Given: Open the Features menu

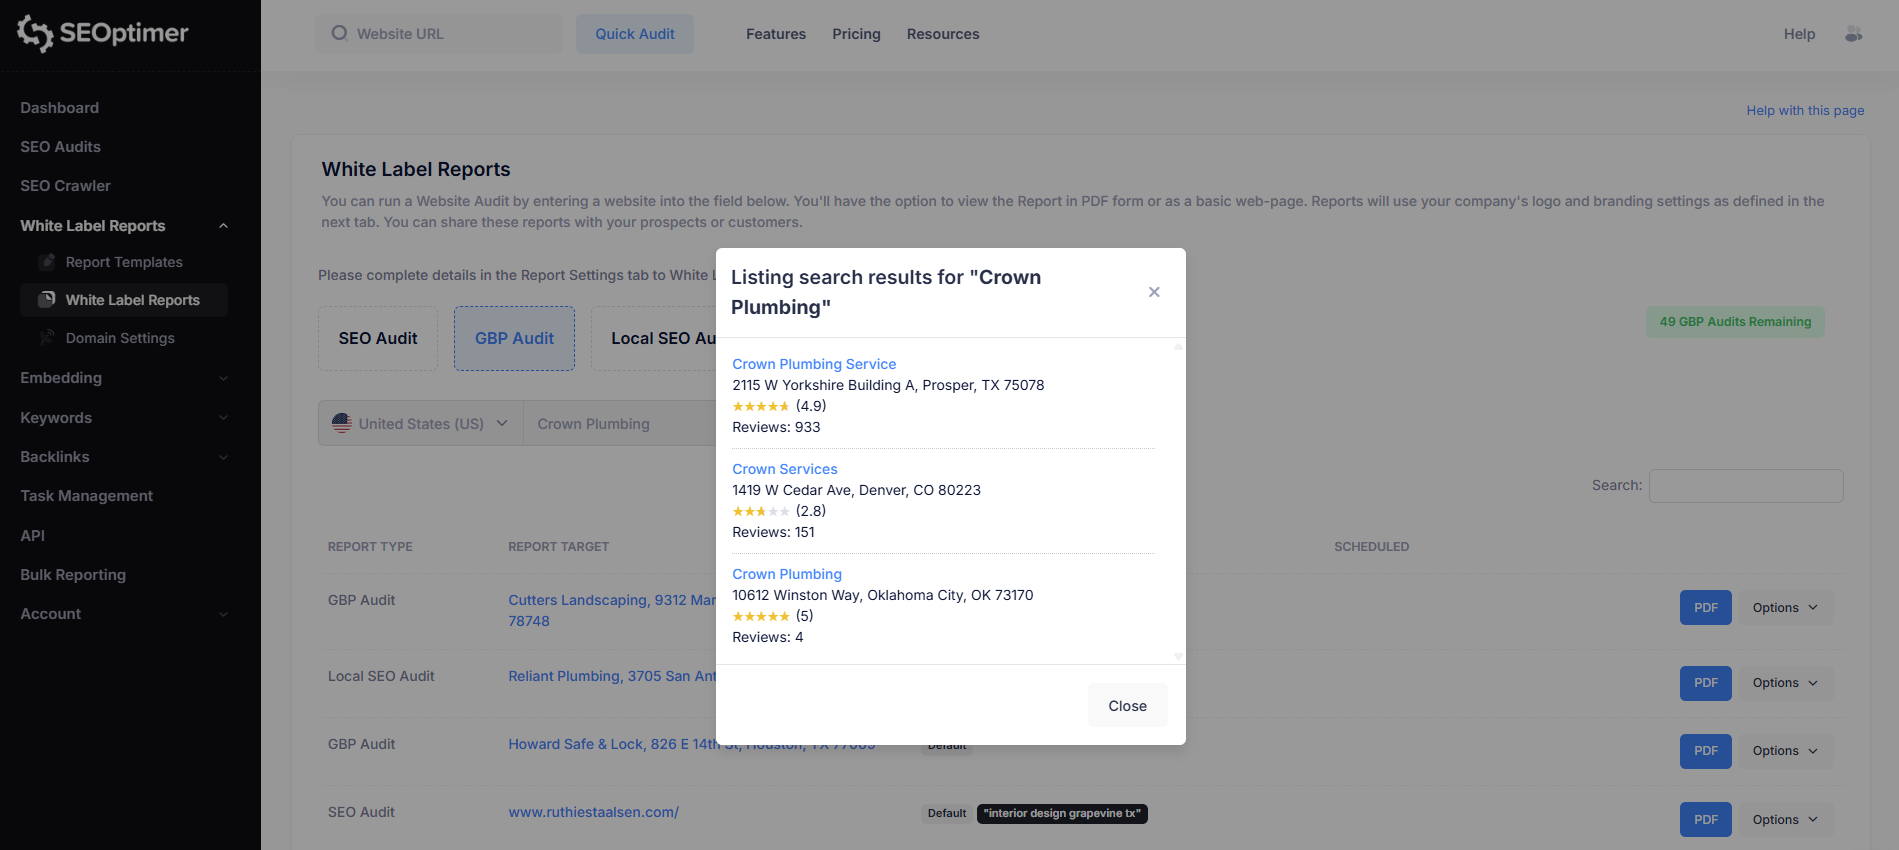Looking at the screenshot, I should 776,34.
